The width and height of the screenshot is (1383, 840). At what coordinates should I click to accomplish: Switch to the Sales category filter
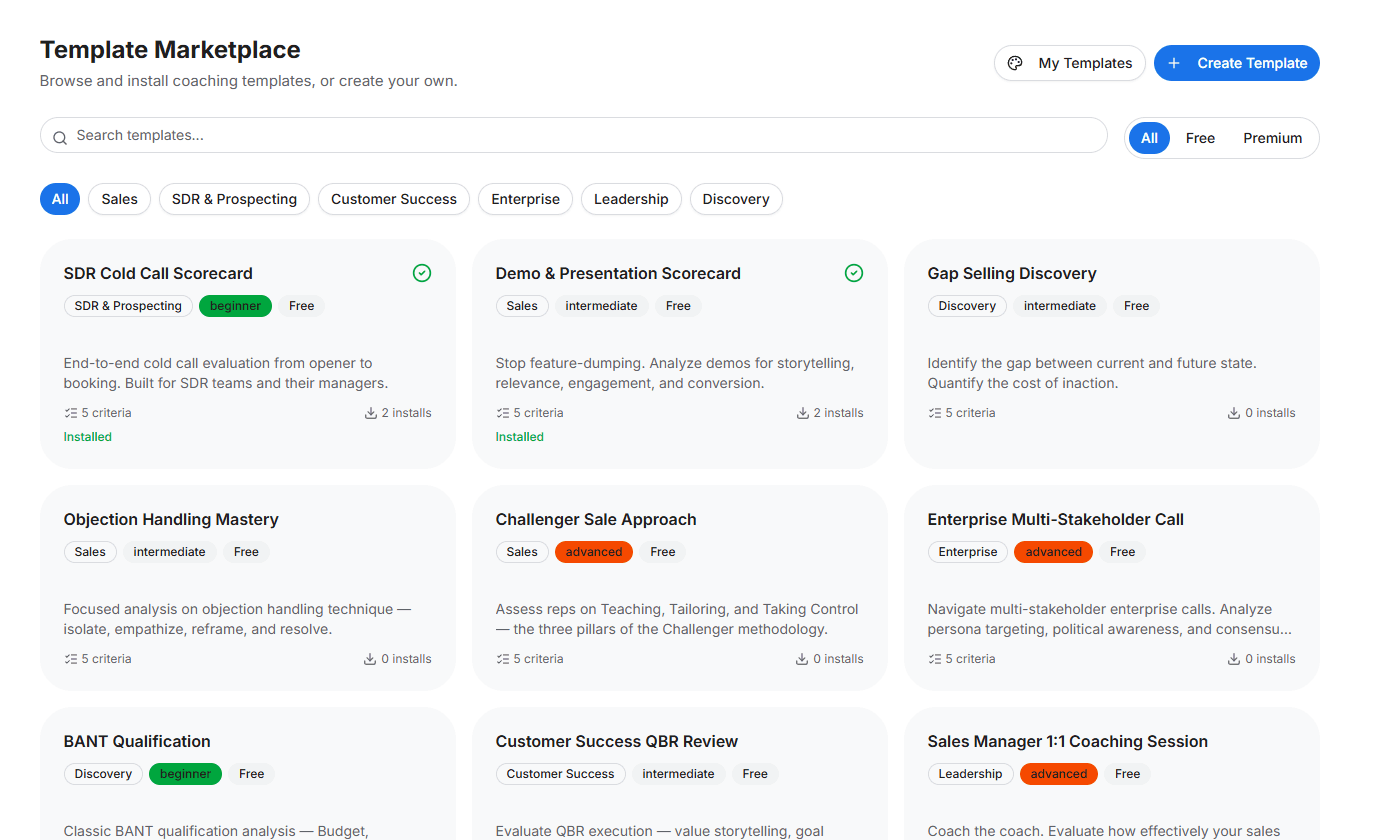(x=119, y=199)
